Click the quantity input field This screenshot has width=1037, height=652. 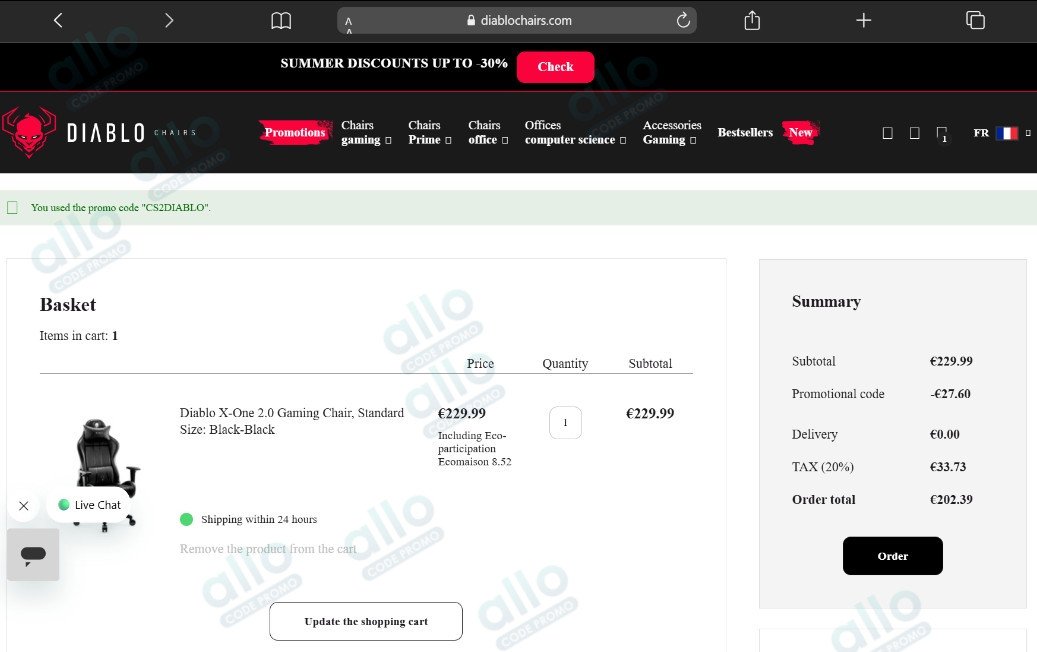(x=565, y=423)
